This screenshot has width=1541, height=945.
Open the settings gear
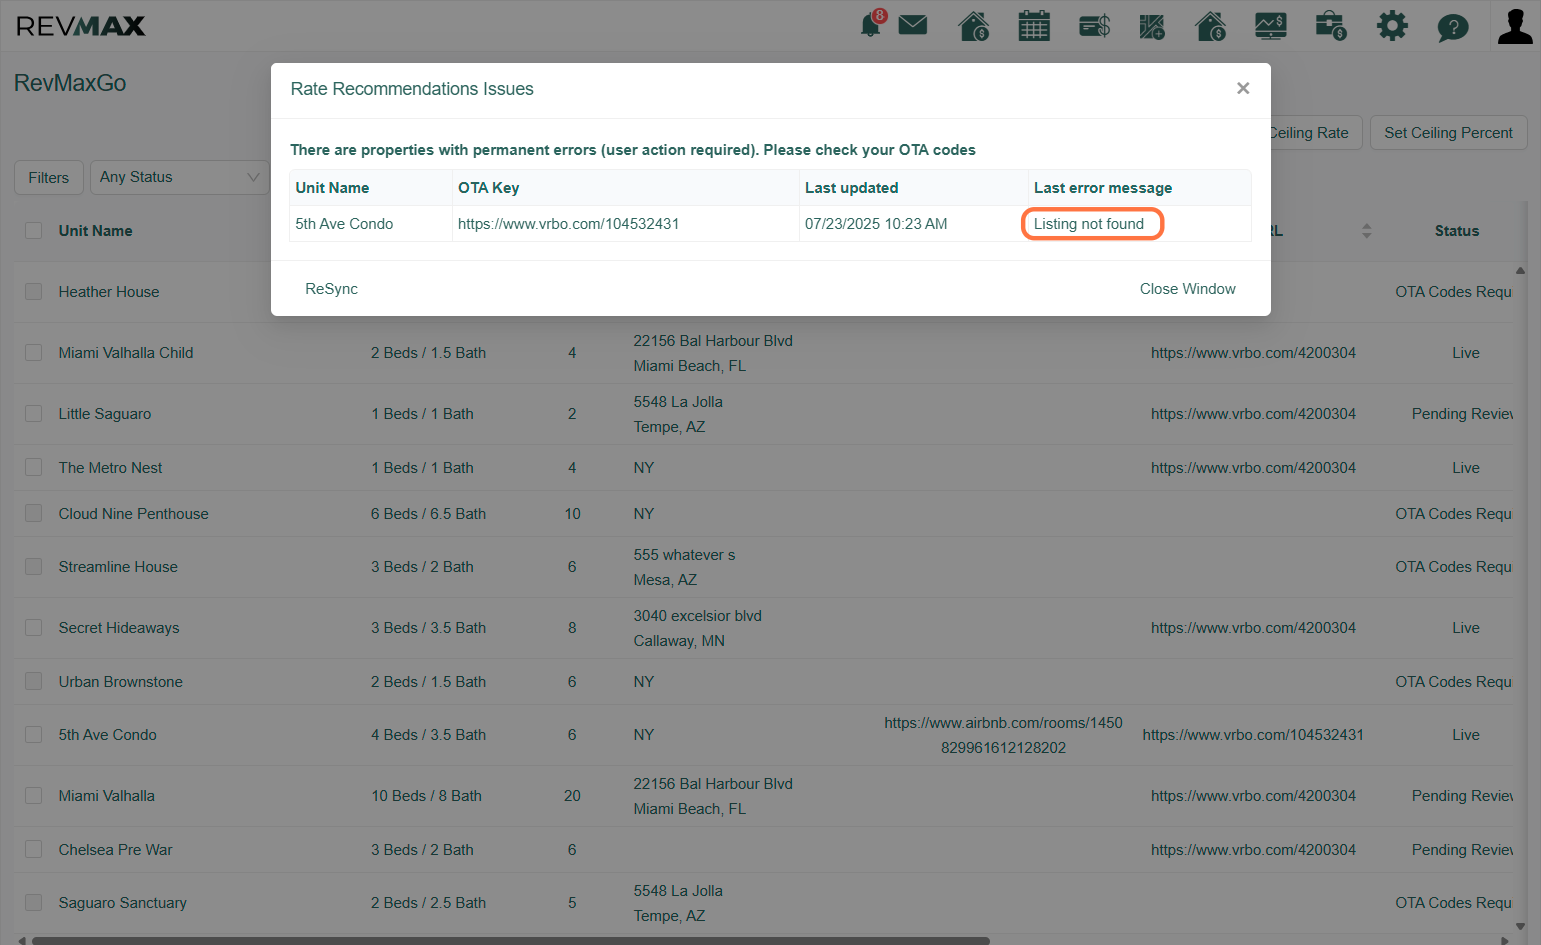[x=1392, y=26]
